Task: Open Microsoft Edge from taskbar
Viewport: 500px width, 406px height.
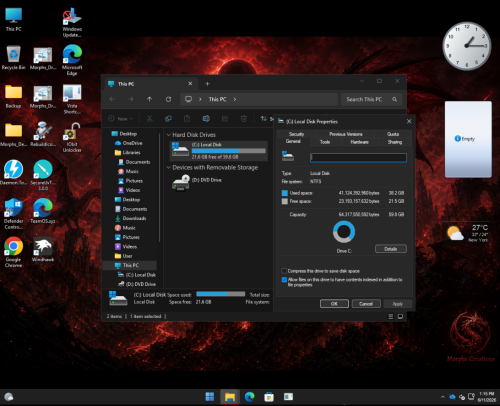Action: coord(249,397)
